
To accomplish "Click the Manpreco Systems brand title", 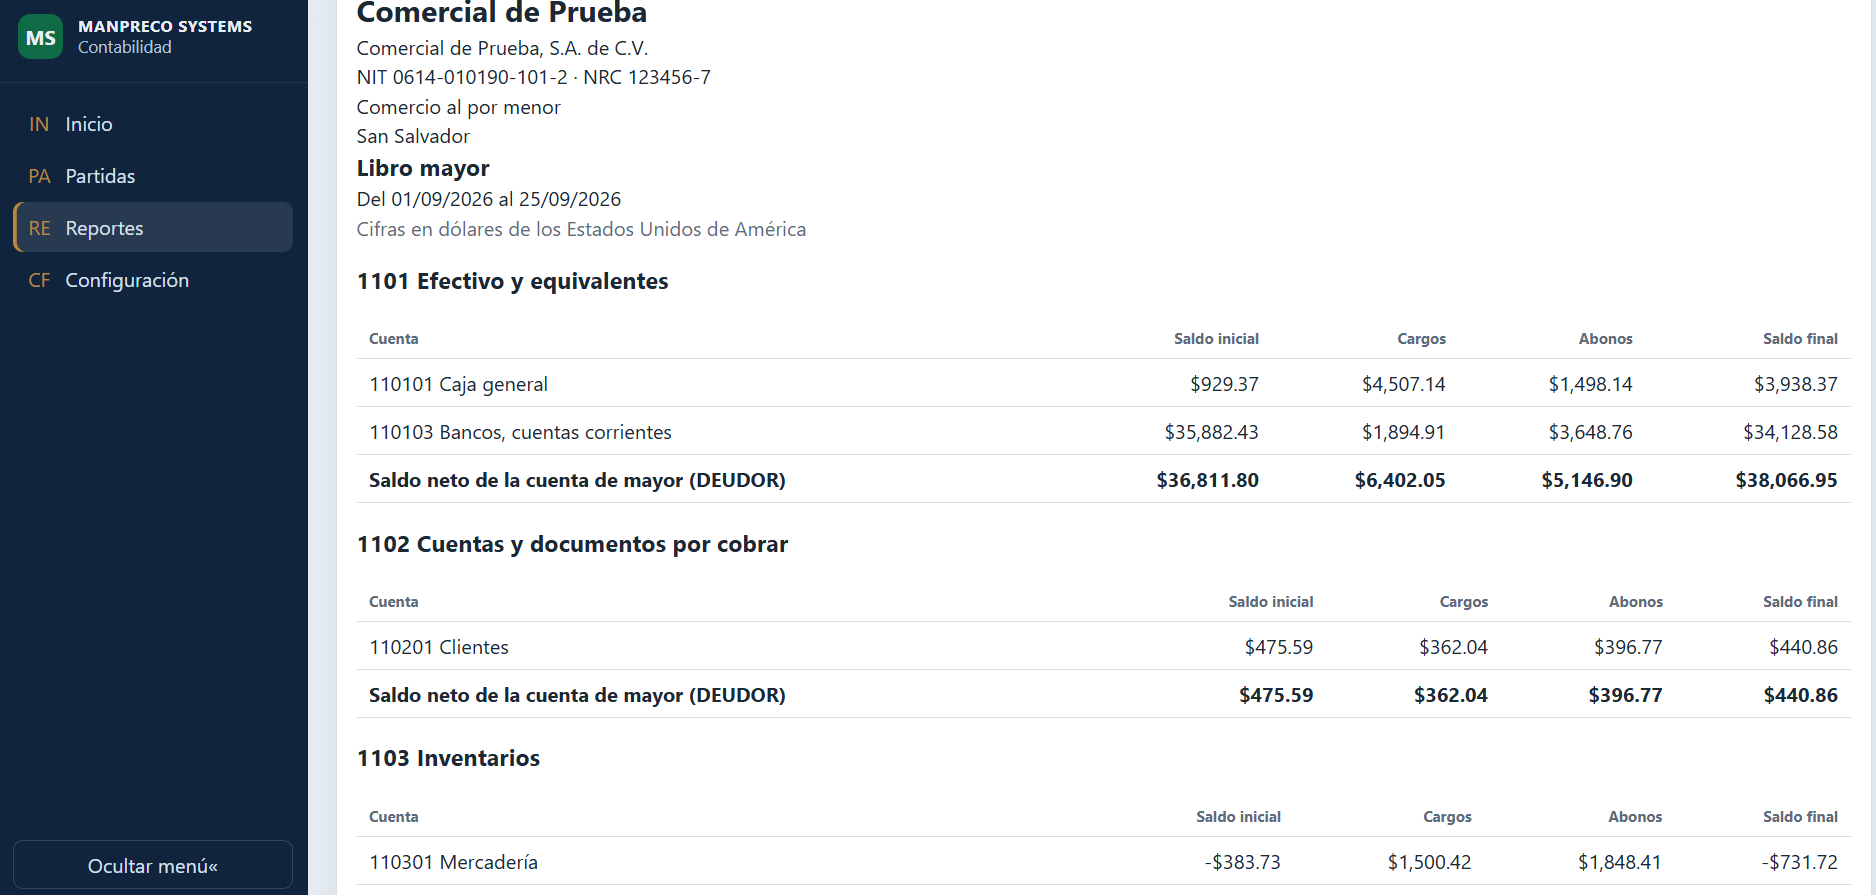I will click(x=165, y=26).
